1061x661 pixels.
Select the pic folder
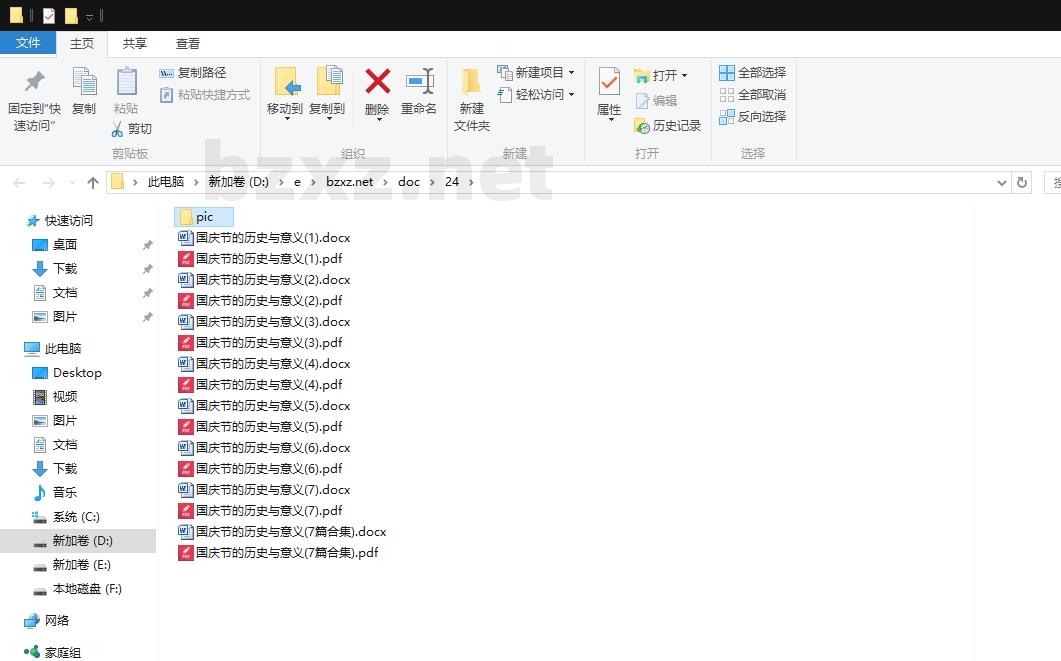204,217
